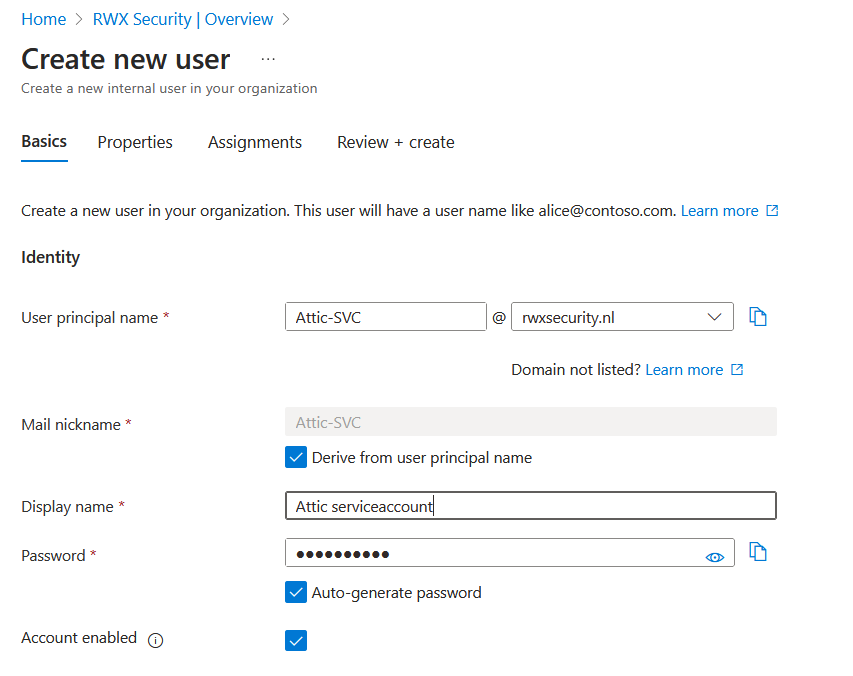Switch to the Properties tab
This screenshot has height=676, width=853.
click(x=135, y=142)
